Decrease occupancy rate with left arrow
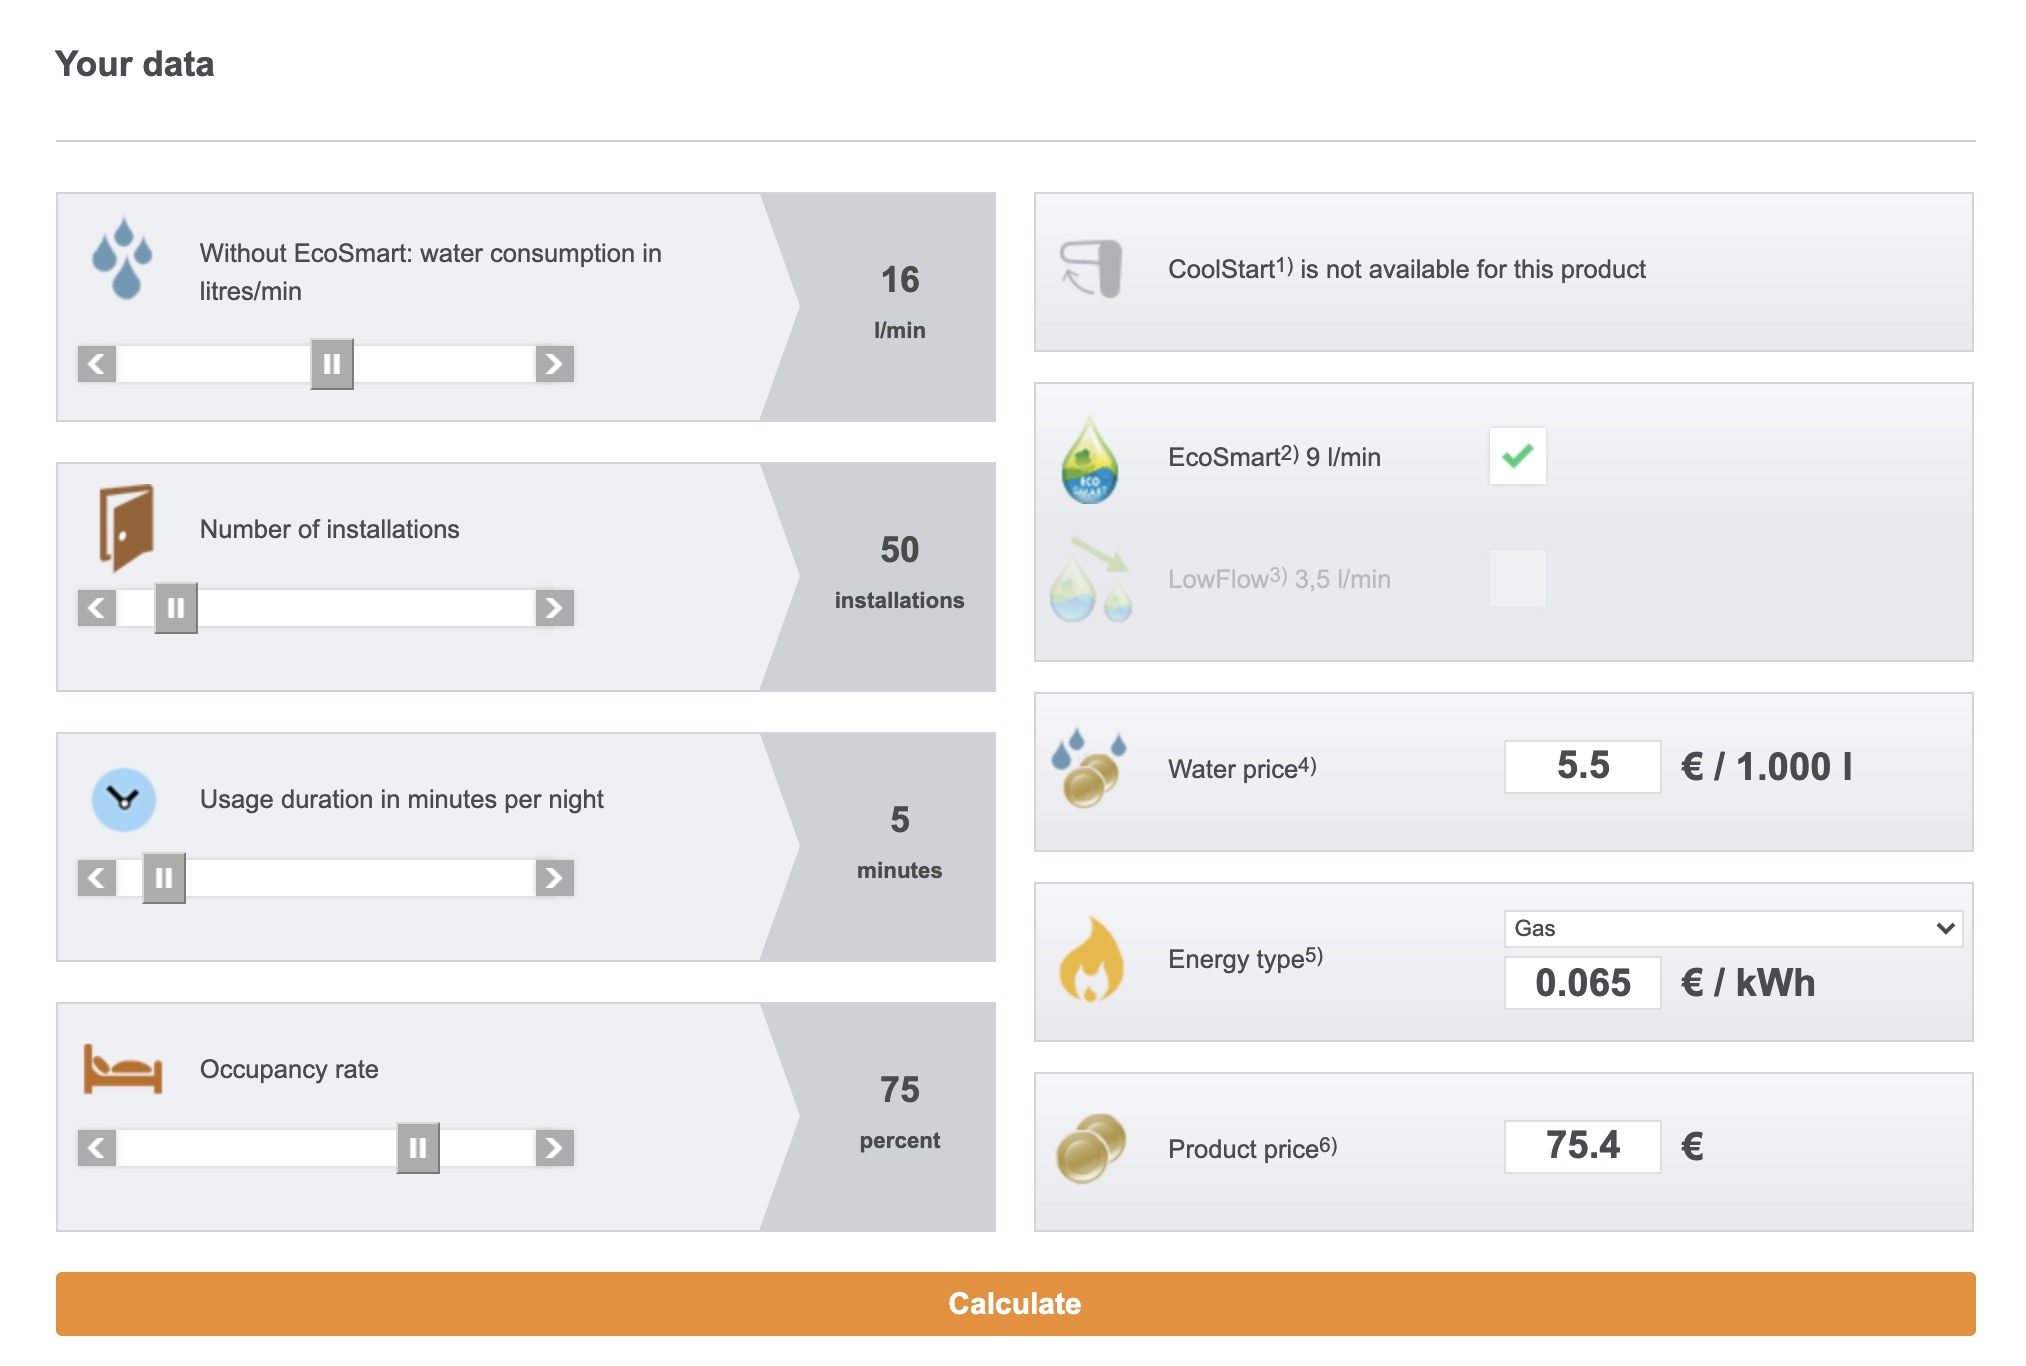Screen dimensions: 2026x1366 coord(97,1147)
